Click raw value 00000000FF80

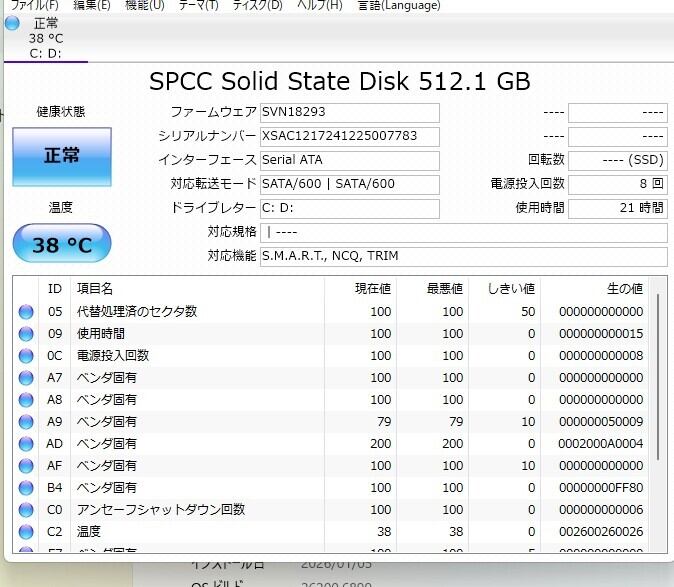[601, 488]
